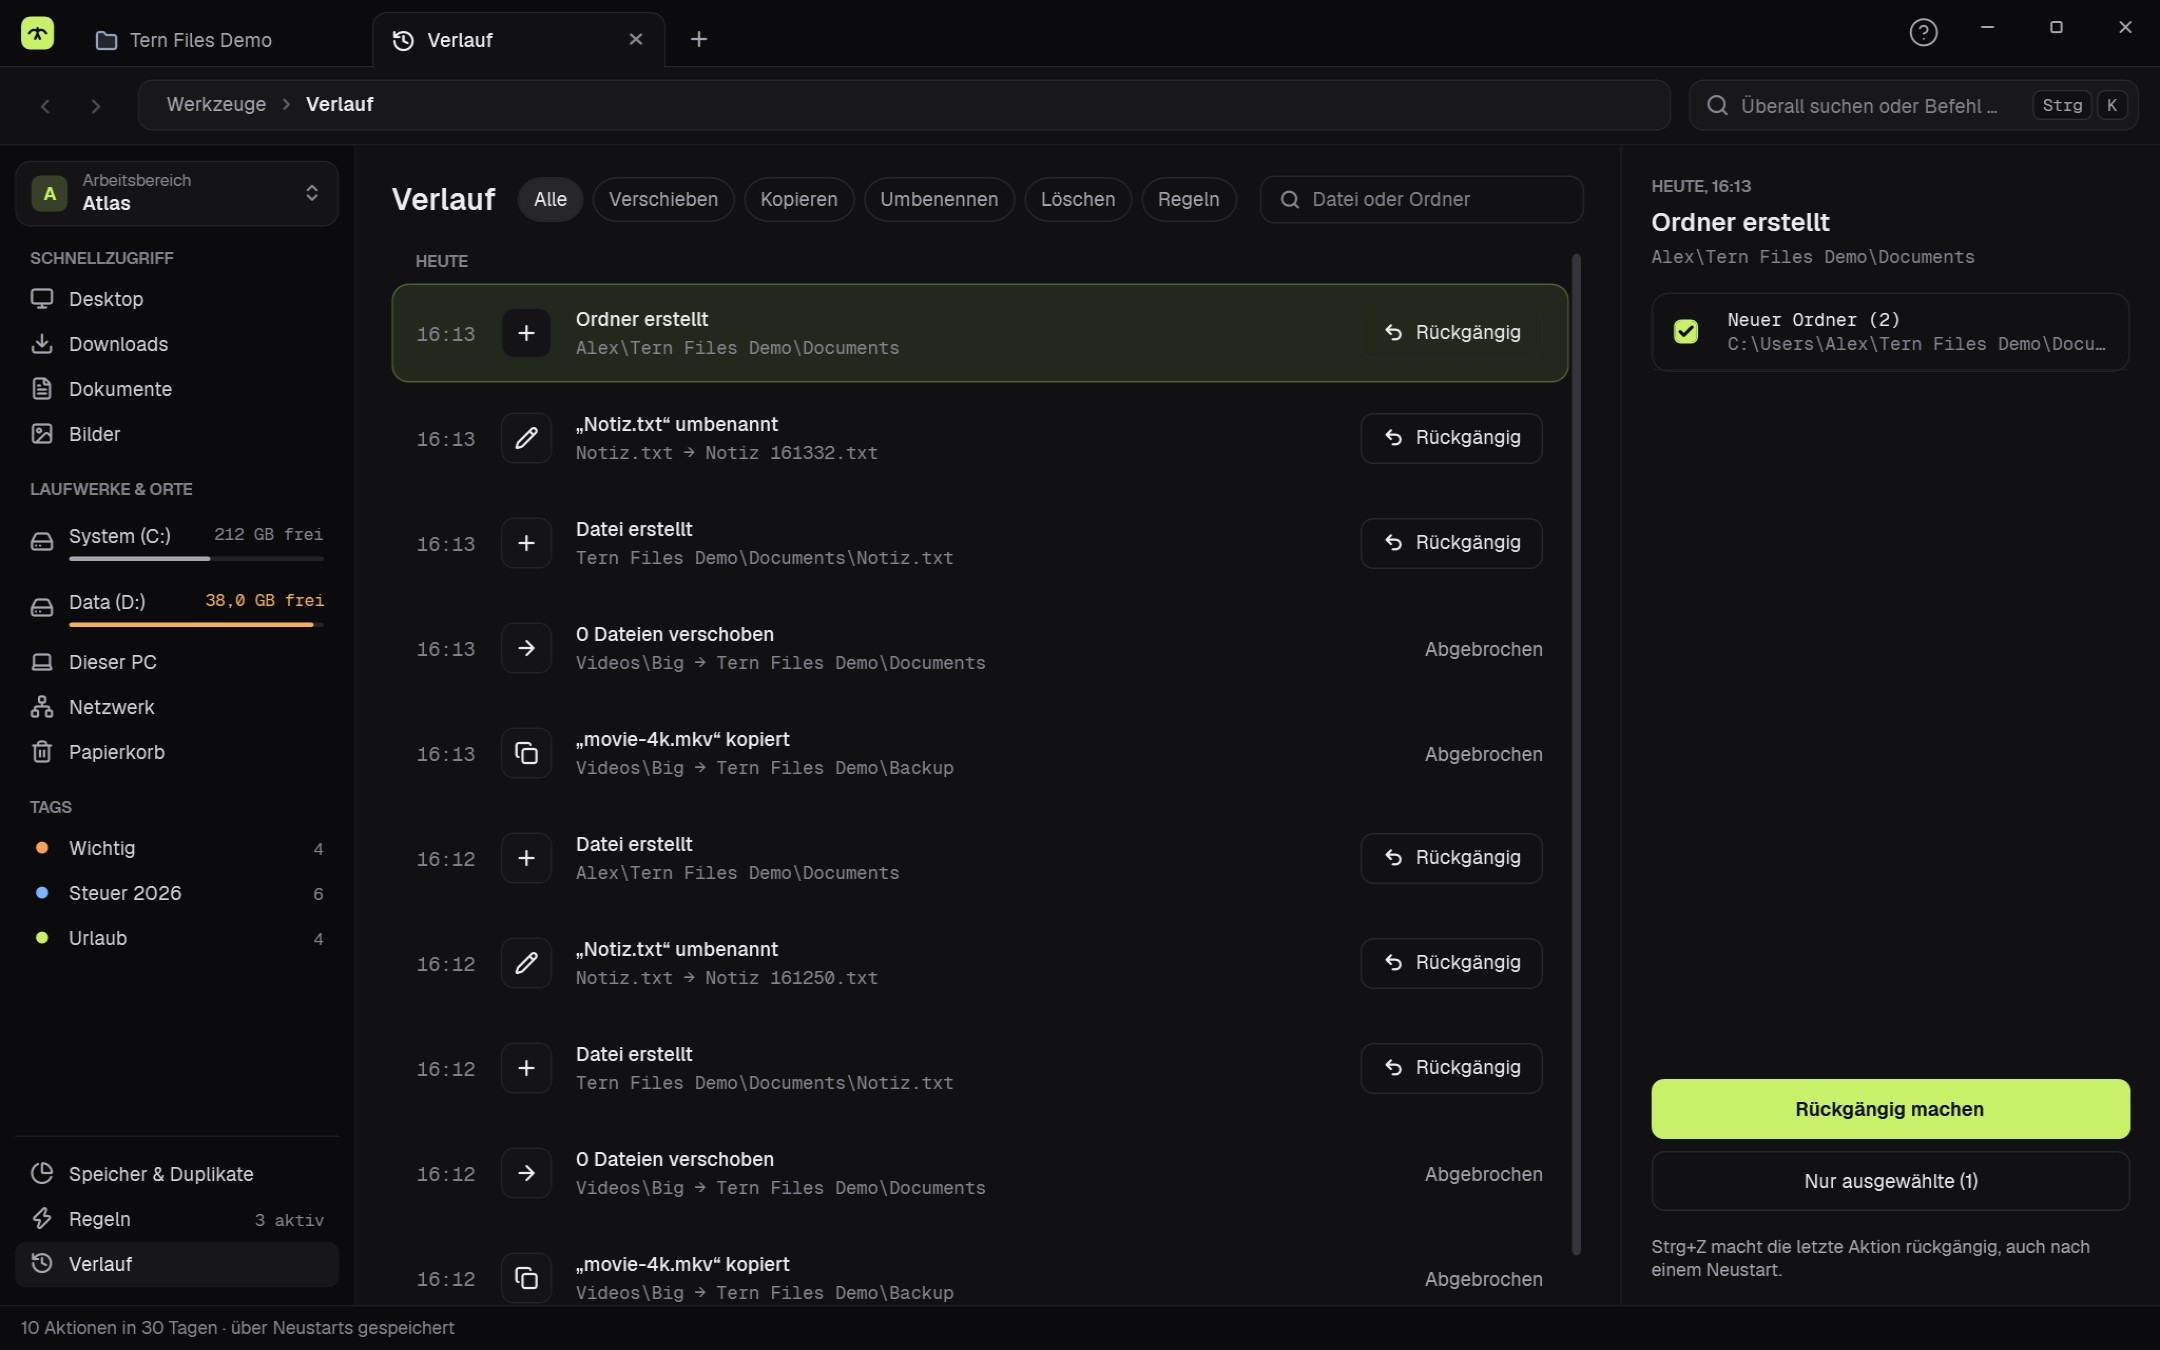
Task: Select the Urlaub tag
Action: (x=177, y=938)
